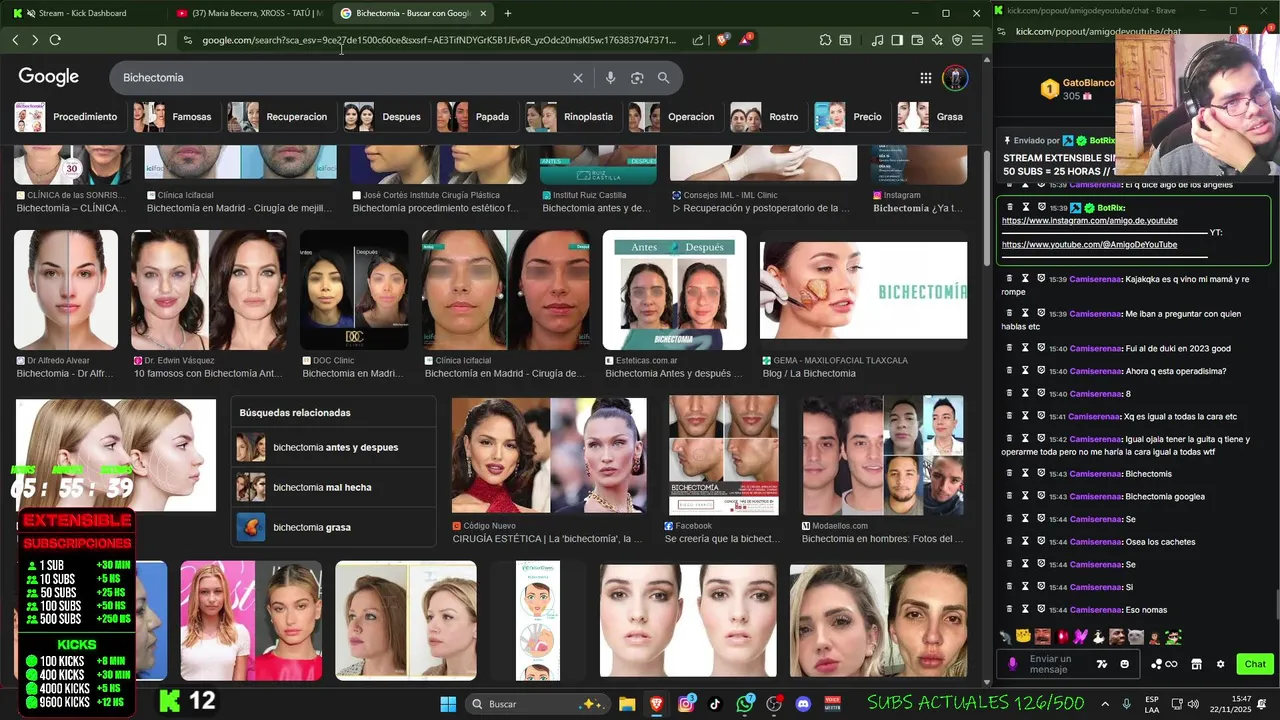Viewport: 1280px width, 720px height.
Task: Click the share icon in the address bar
Action: coord(698,40)
